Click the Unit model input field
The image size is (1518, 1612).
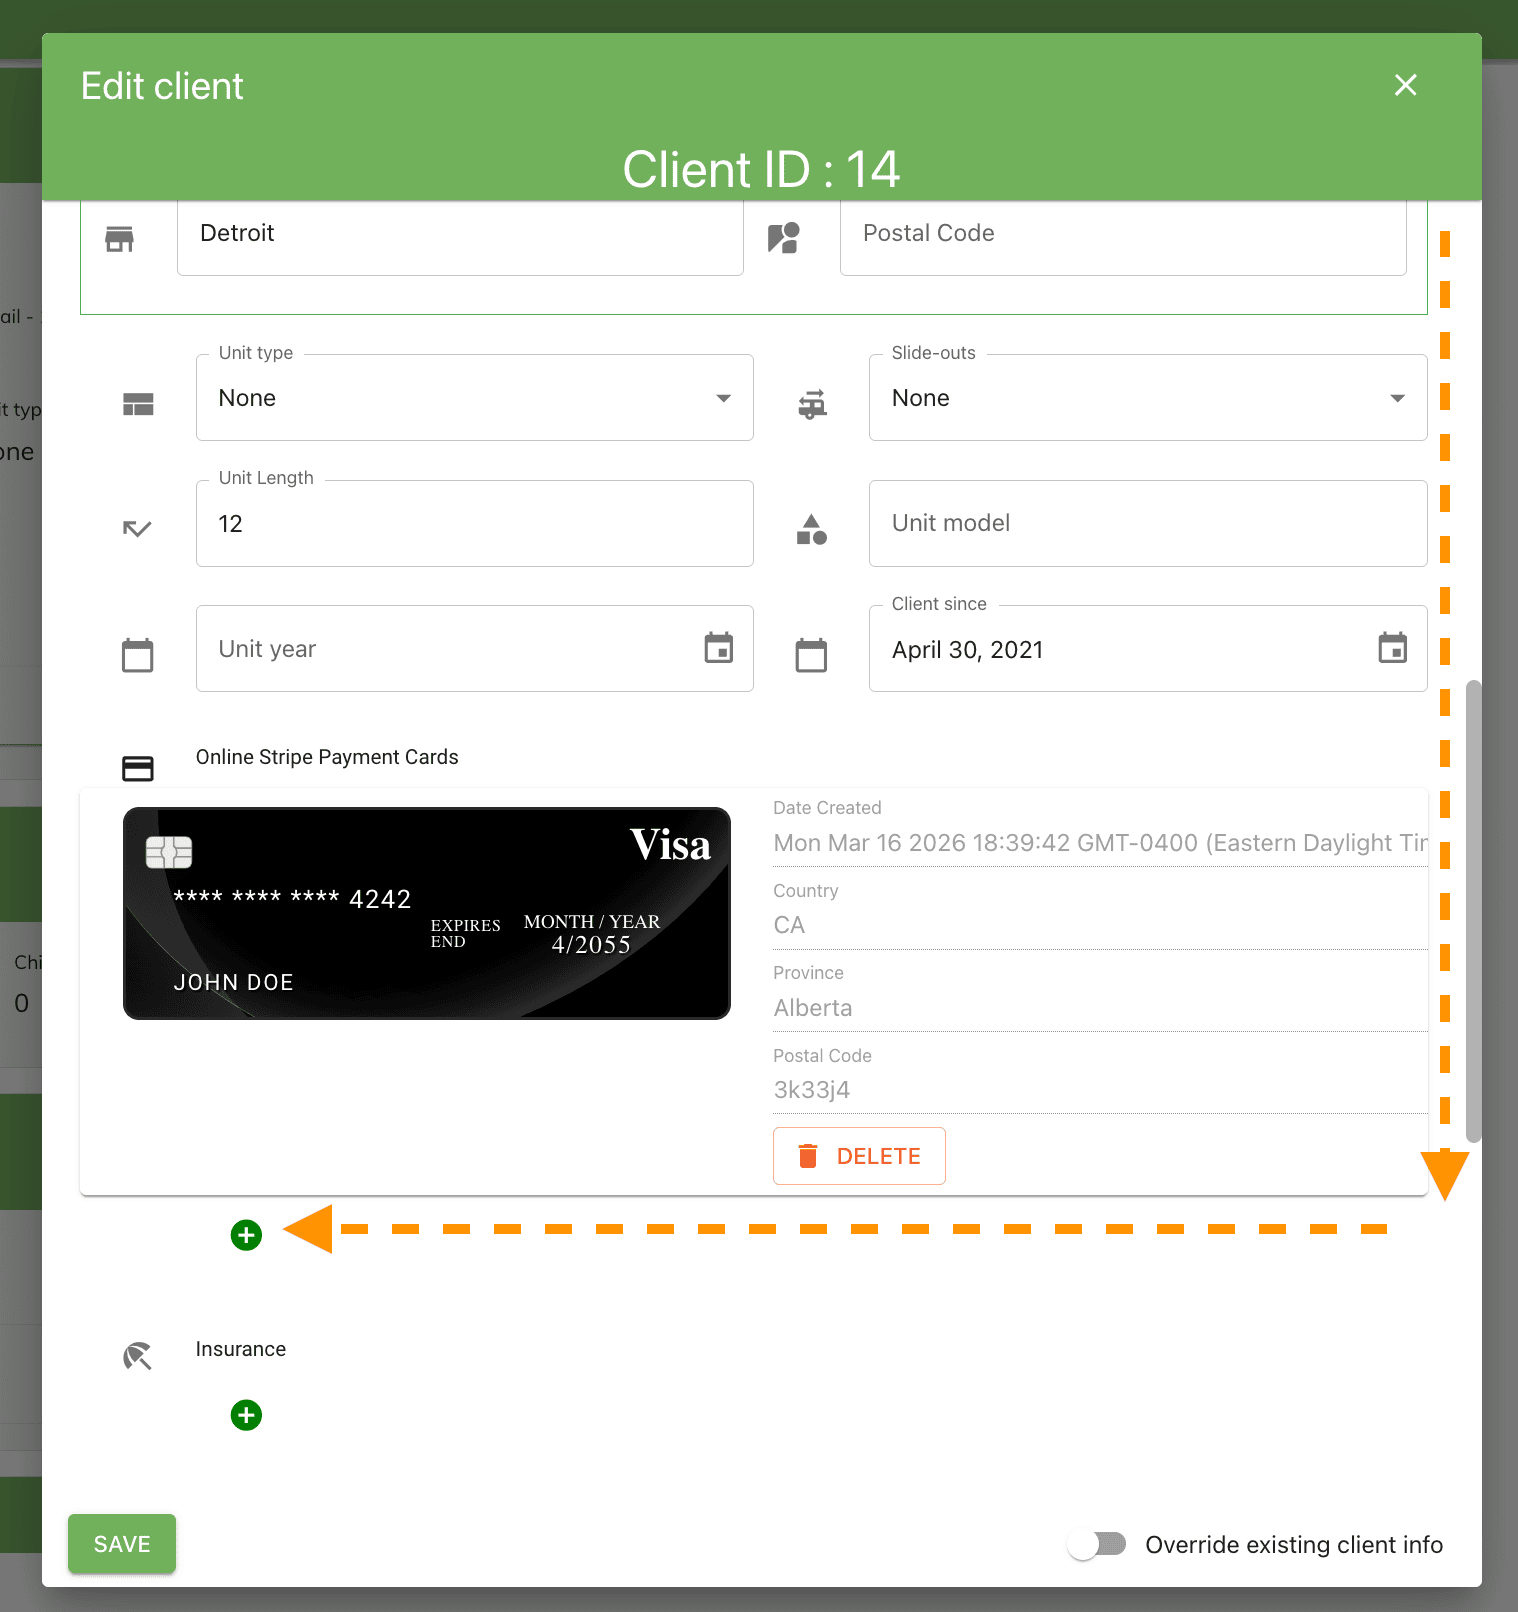[x=1148, y=523]
